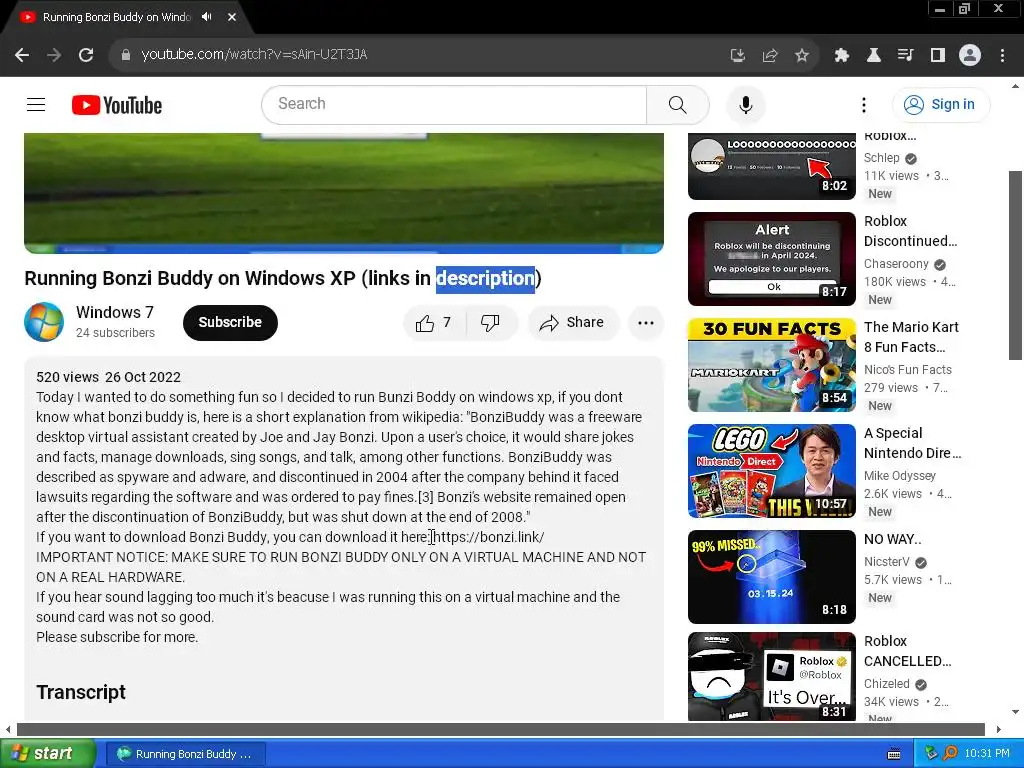
Task: Click the NicsterV channel name
Action: (x=887, y=562)
